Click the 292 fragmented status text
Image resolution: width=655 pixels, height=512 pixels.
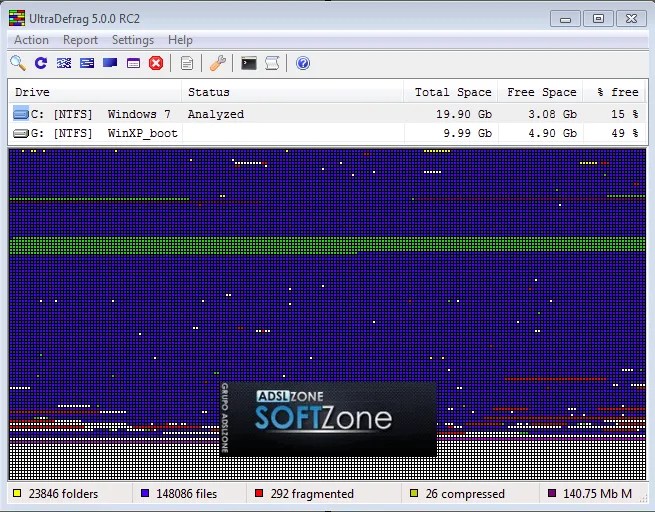[x=312, y=494]
